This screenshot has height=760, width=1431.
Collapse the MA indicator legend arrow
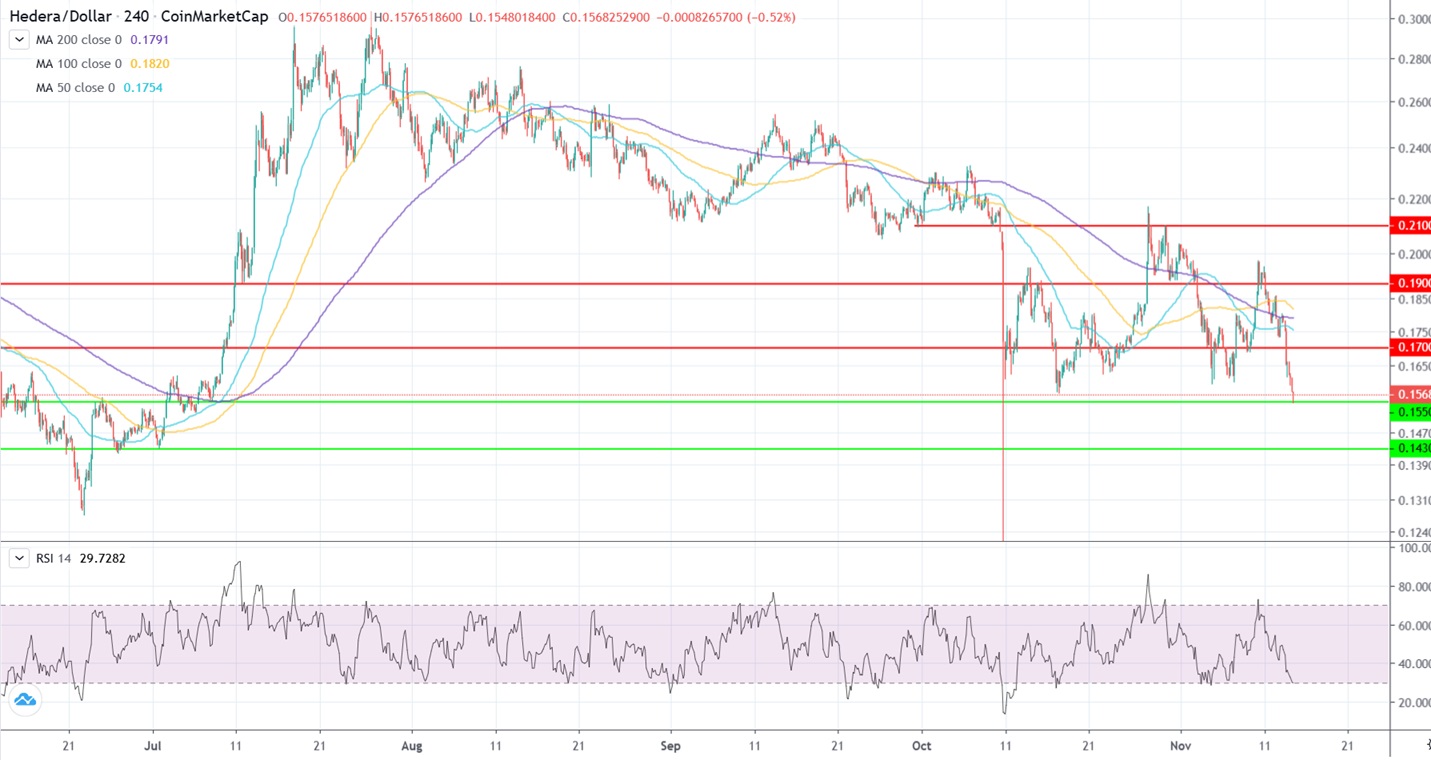pyautogui.click(x=19, y=40)
